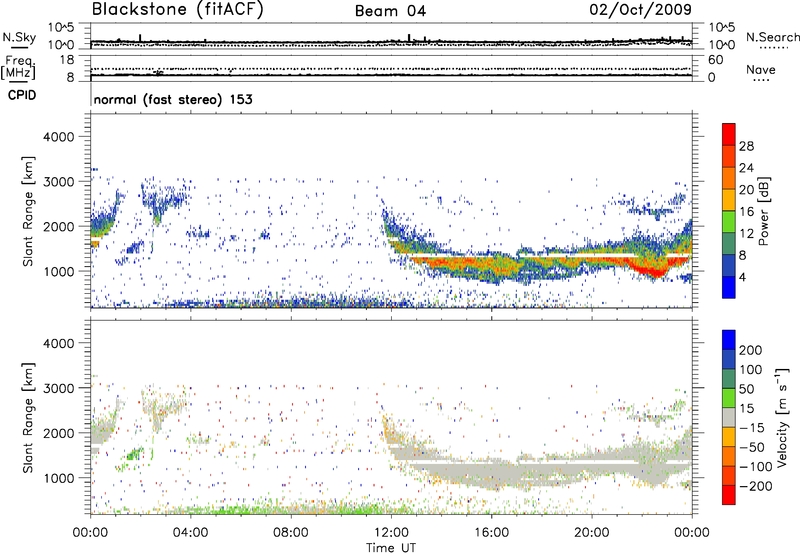The width and height of the screenshot is (800, 554).
Task: Click the "200" tick on the velocity colorbar
Action: 751,350
